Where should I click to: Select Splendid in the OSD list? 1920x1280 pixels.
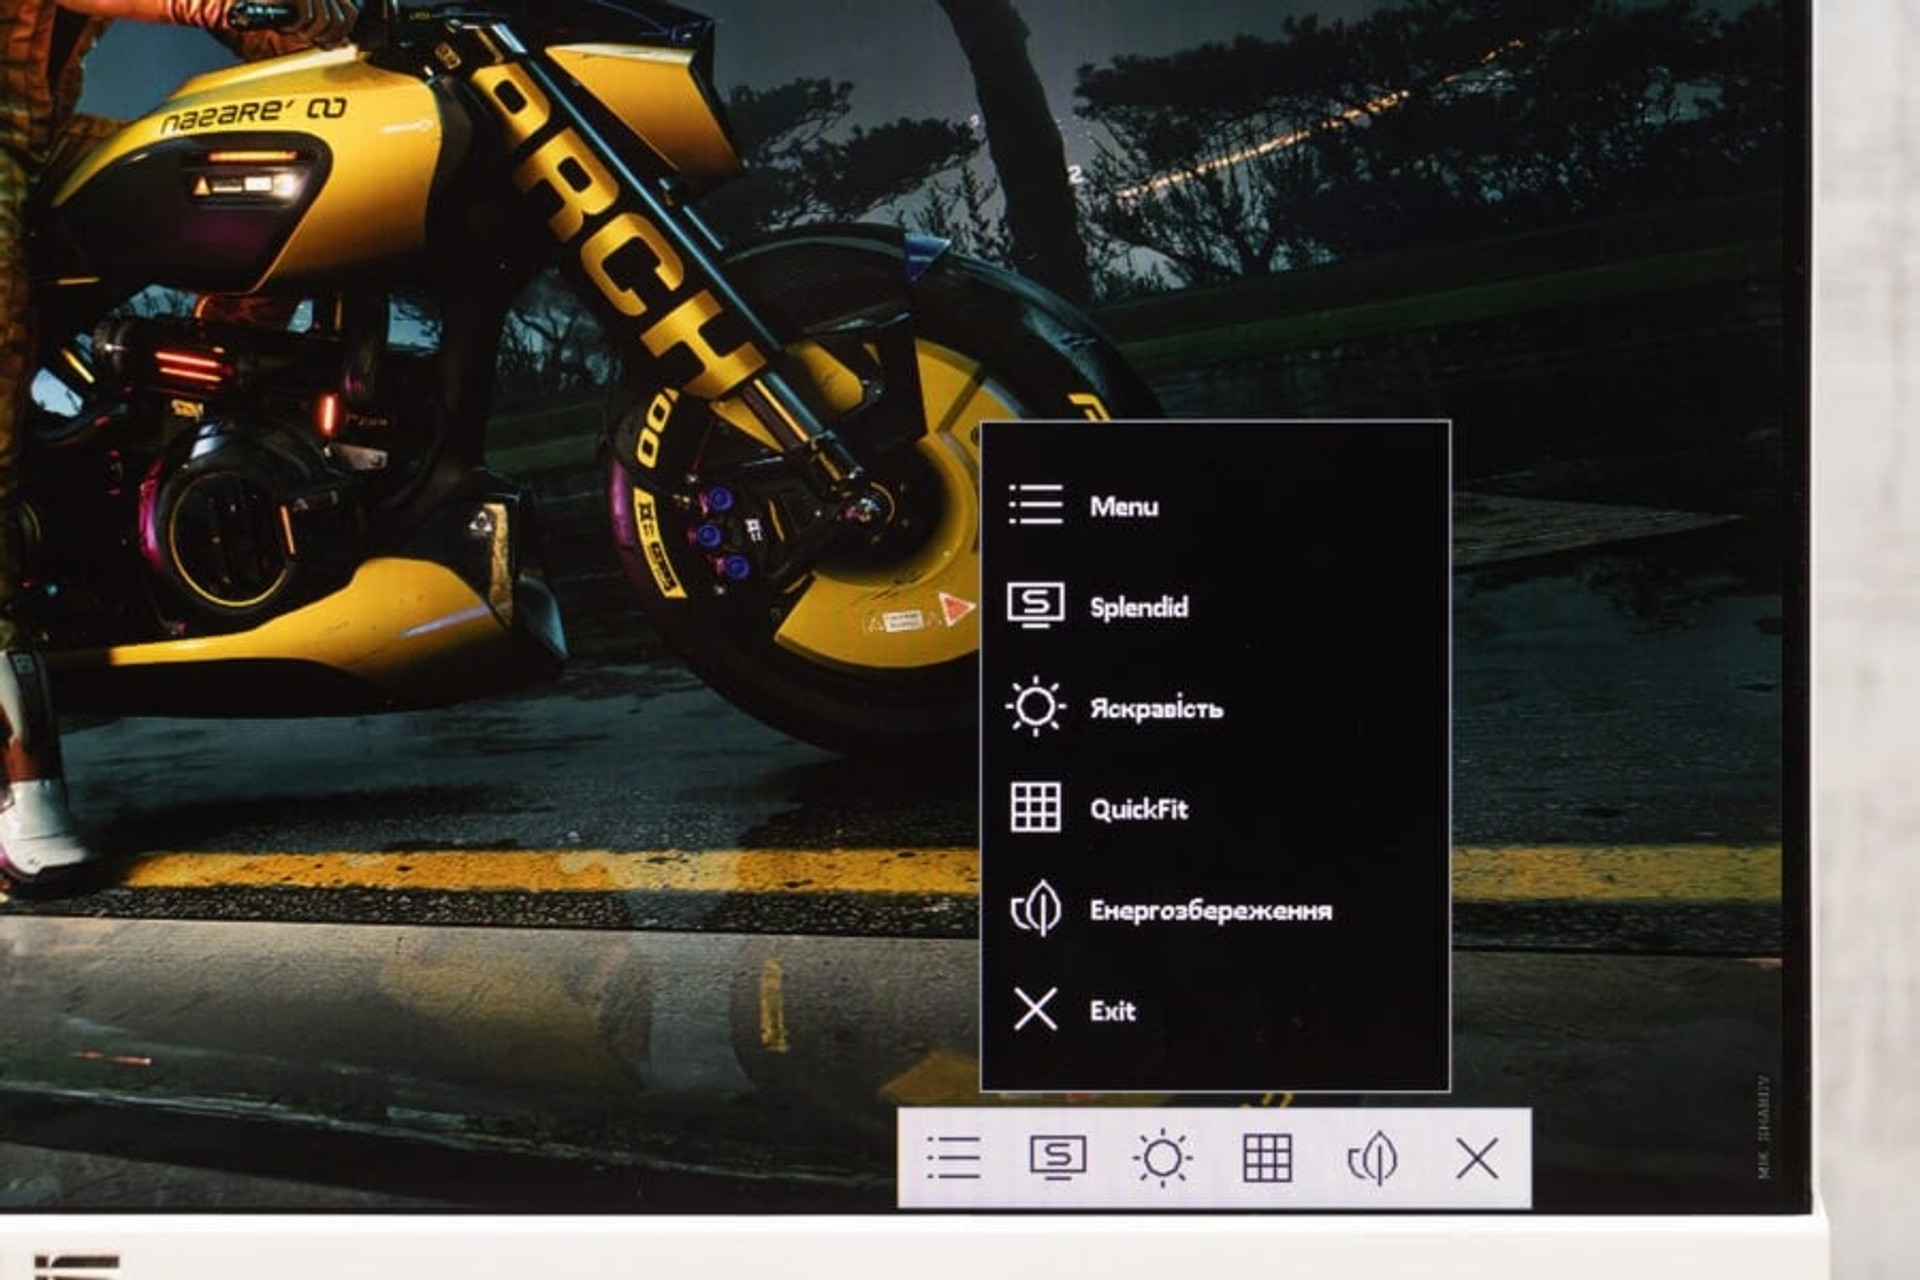(x=1139, y=607)
